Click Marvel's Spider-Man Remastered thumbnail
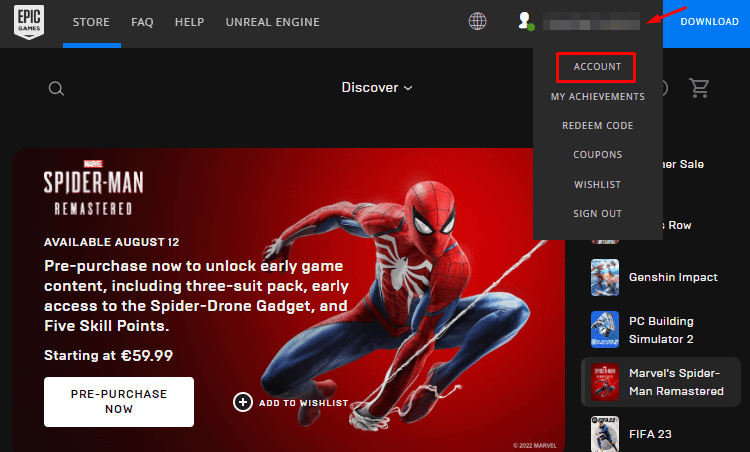Image resolution: width=750 pixels, height=452 pixels. 605,382
